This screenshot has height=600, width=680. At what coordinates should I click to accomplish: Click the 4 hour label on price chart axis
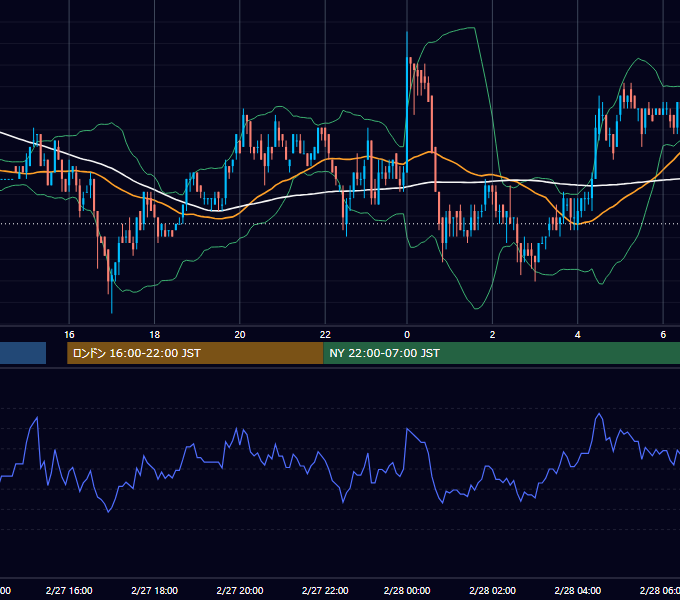click(578, 335)
